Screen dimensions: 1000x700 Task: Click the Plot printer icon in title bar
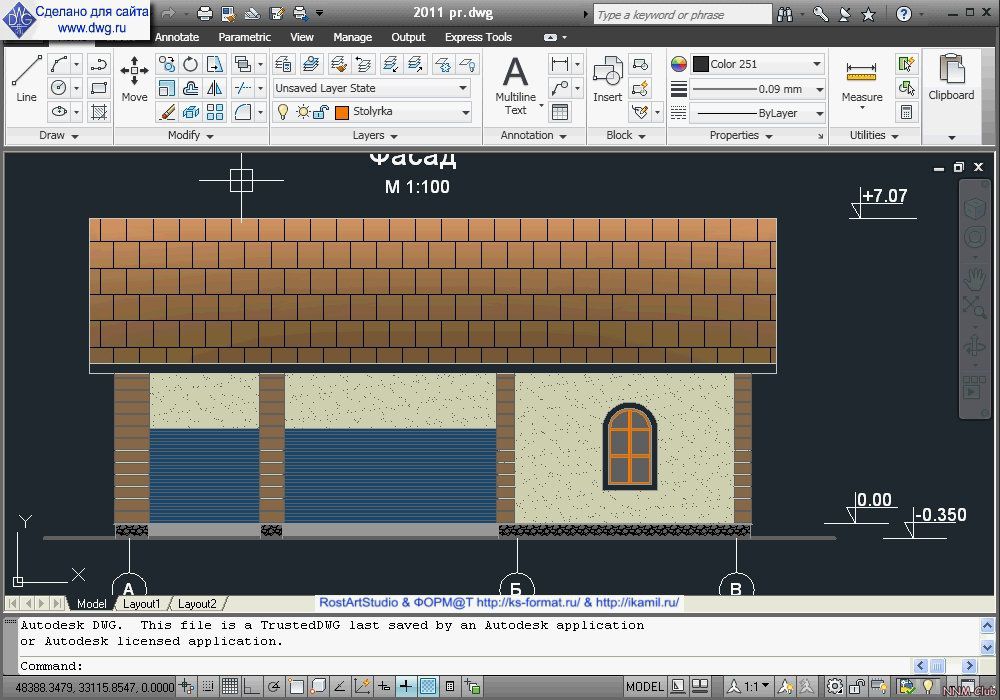(x=205, y=13)
